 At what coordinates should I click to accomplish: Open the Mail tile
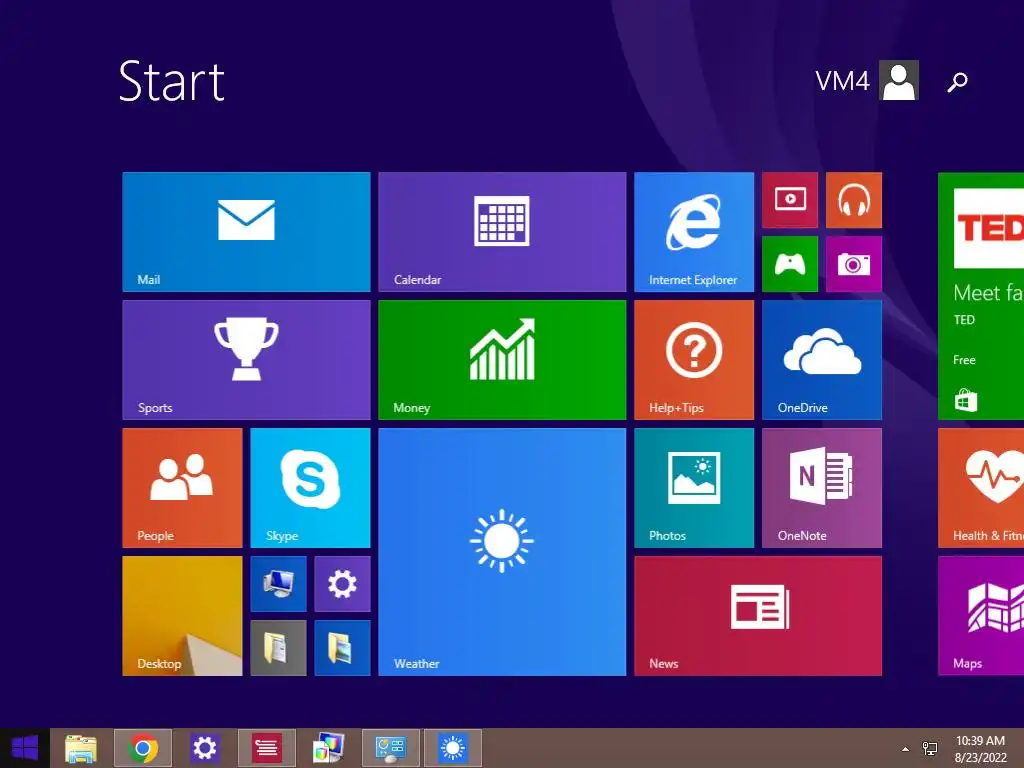(x=246, y=232)
